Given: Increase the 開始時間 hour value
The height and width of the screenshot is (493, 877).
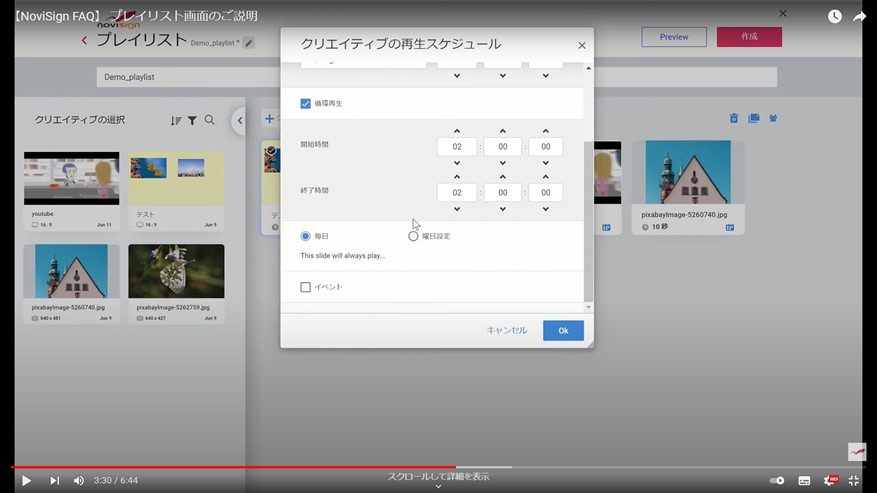Looking at the screenshot, I should (x=457, y=131).
